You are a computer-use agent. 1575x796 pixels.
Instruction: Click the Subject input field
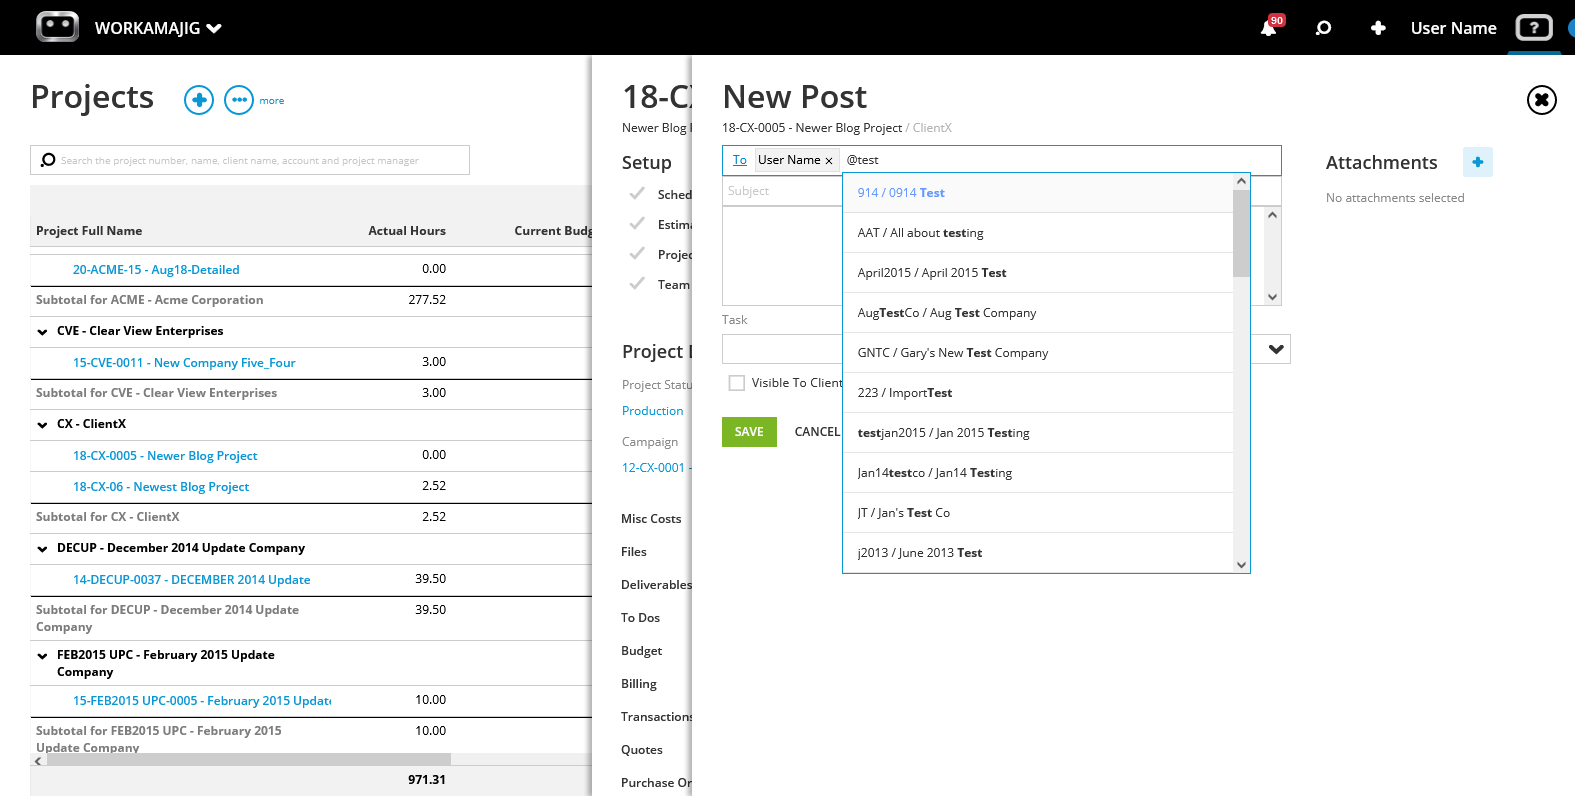click(x=782, y=191)
